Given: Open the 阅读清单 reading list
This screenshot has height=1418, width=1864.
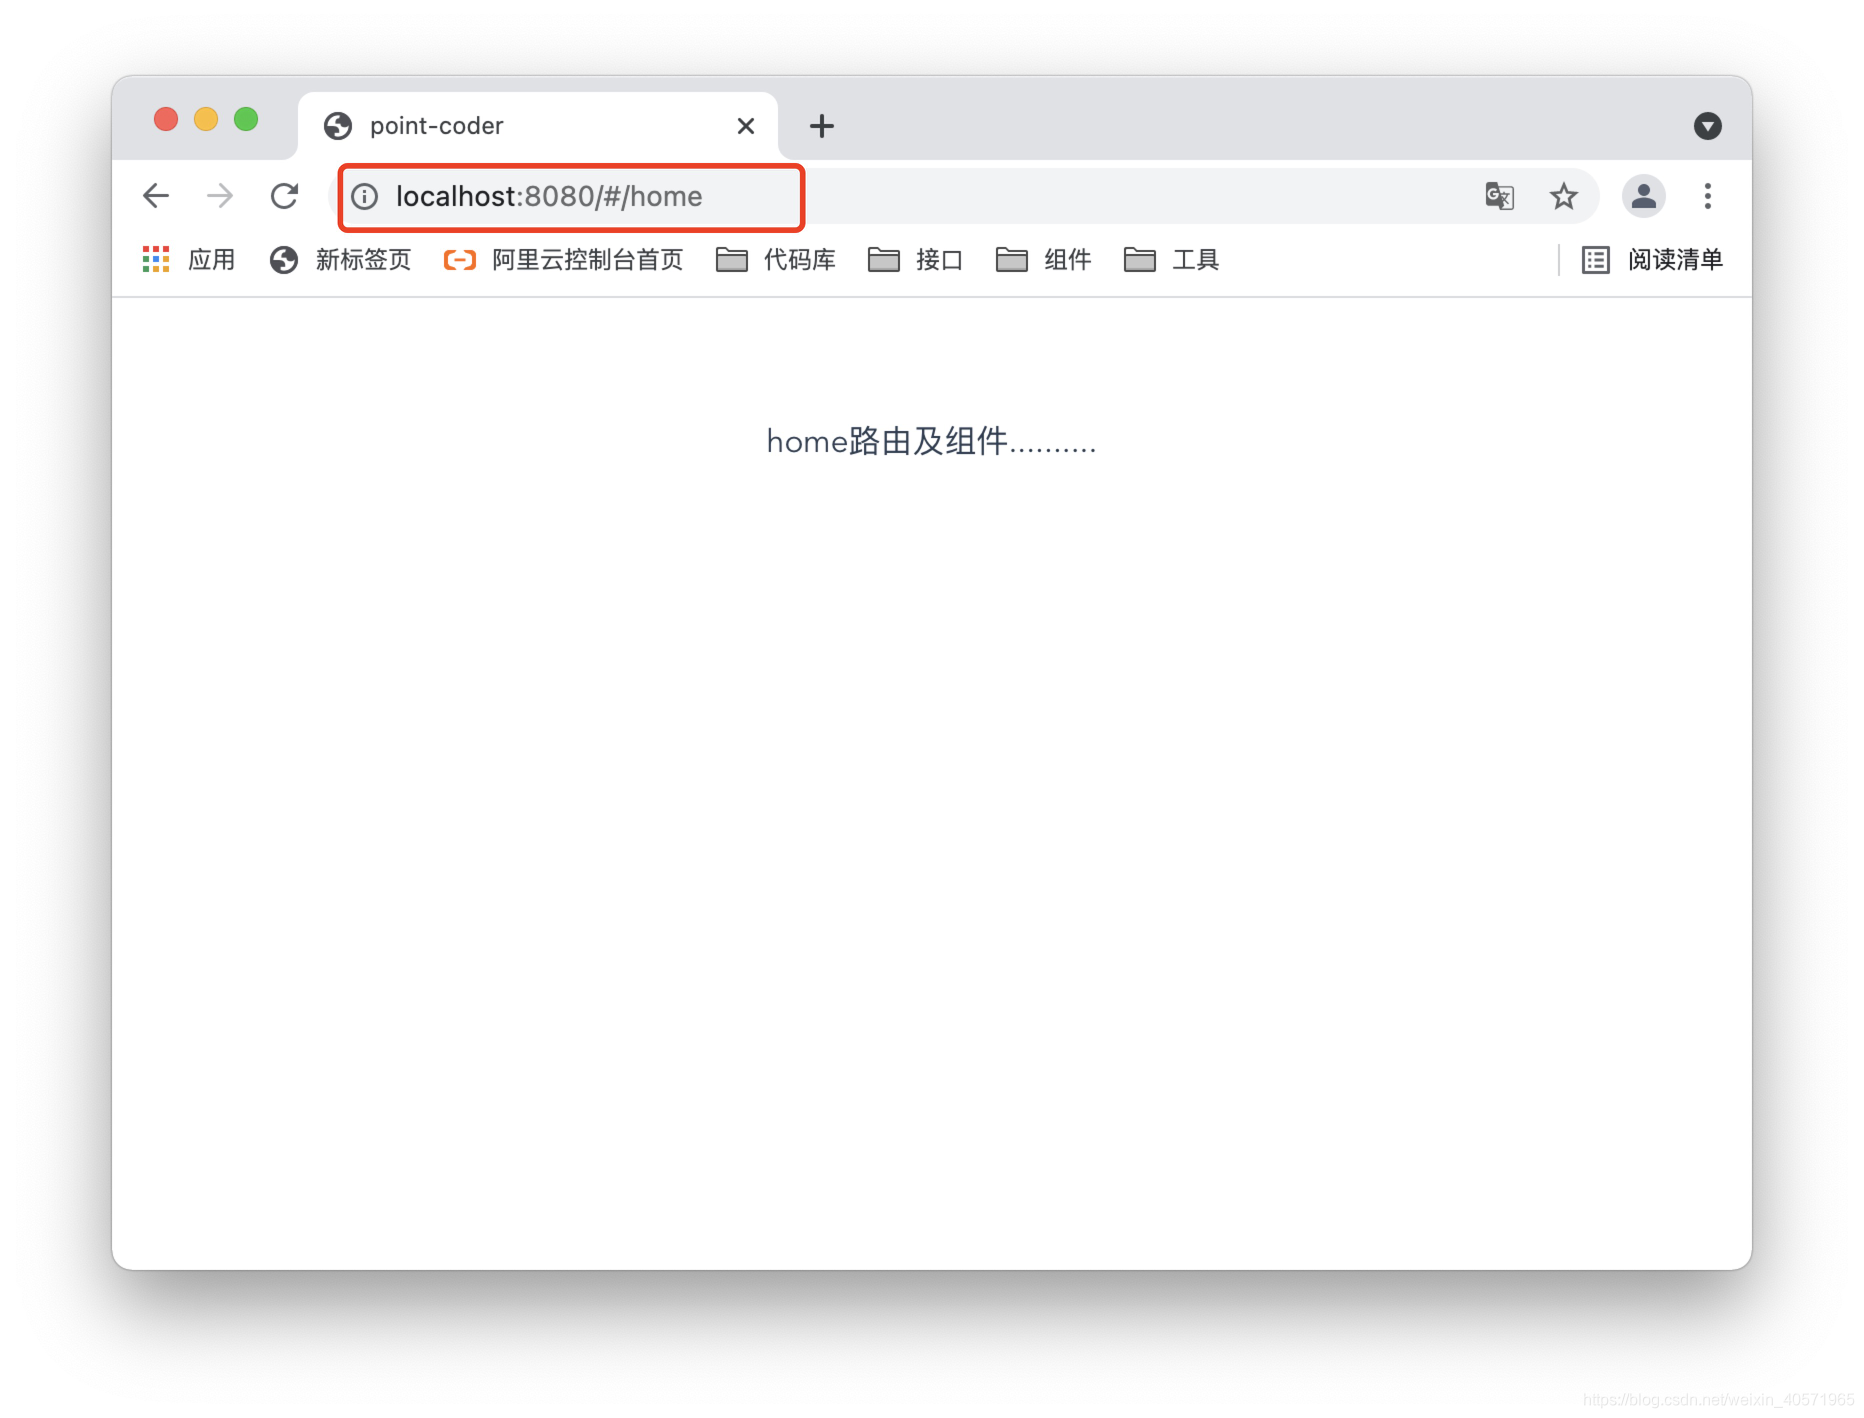Looking at the screenshot, I should pyautogui.click(x=1653, y=260).
